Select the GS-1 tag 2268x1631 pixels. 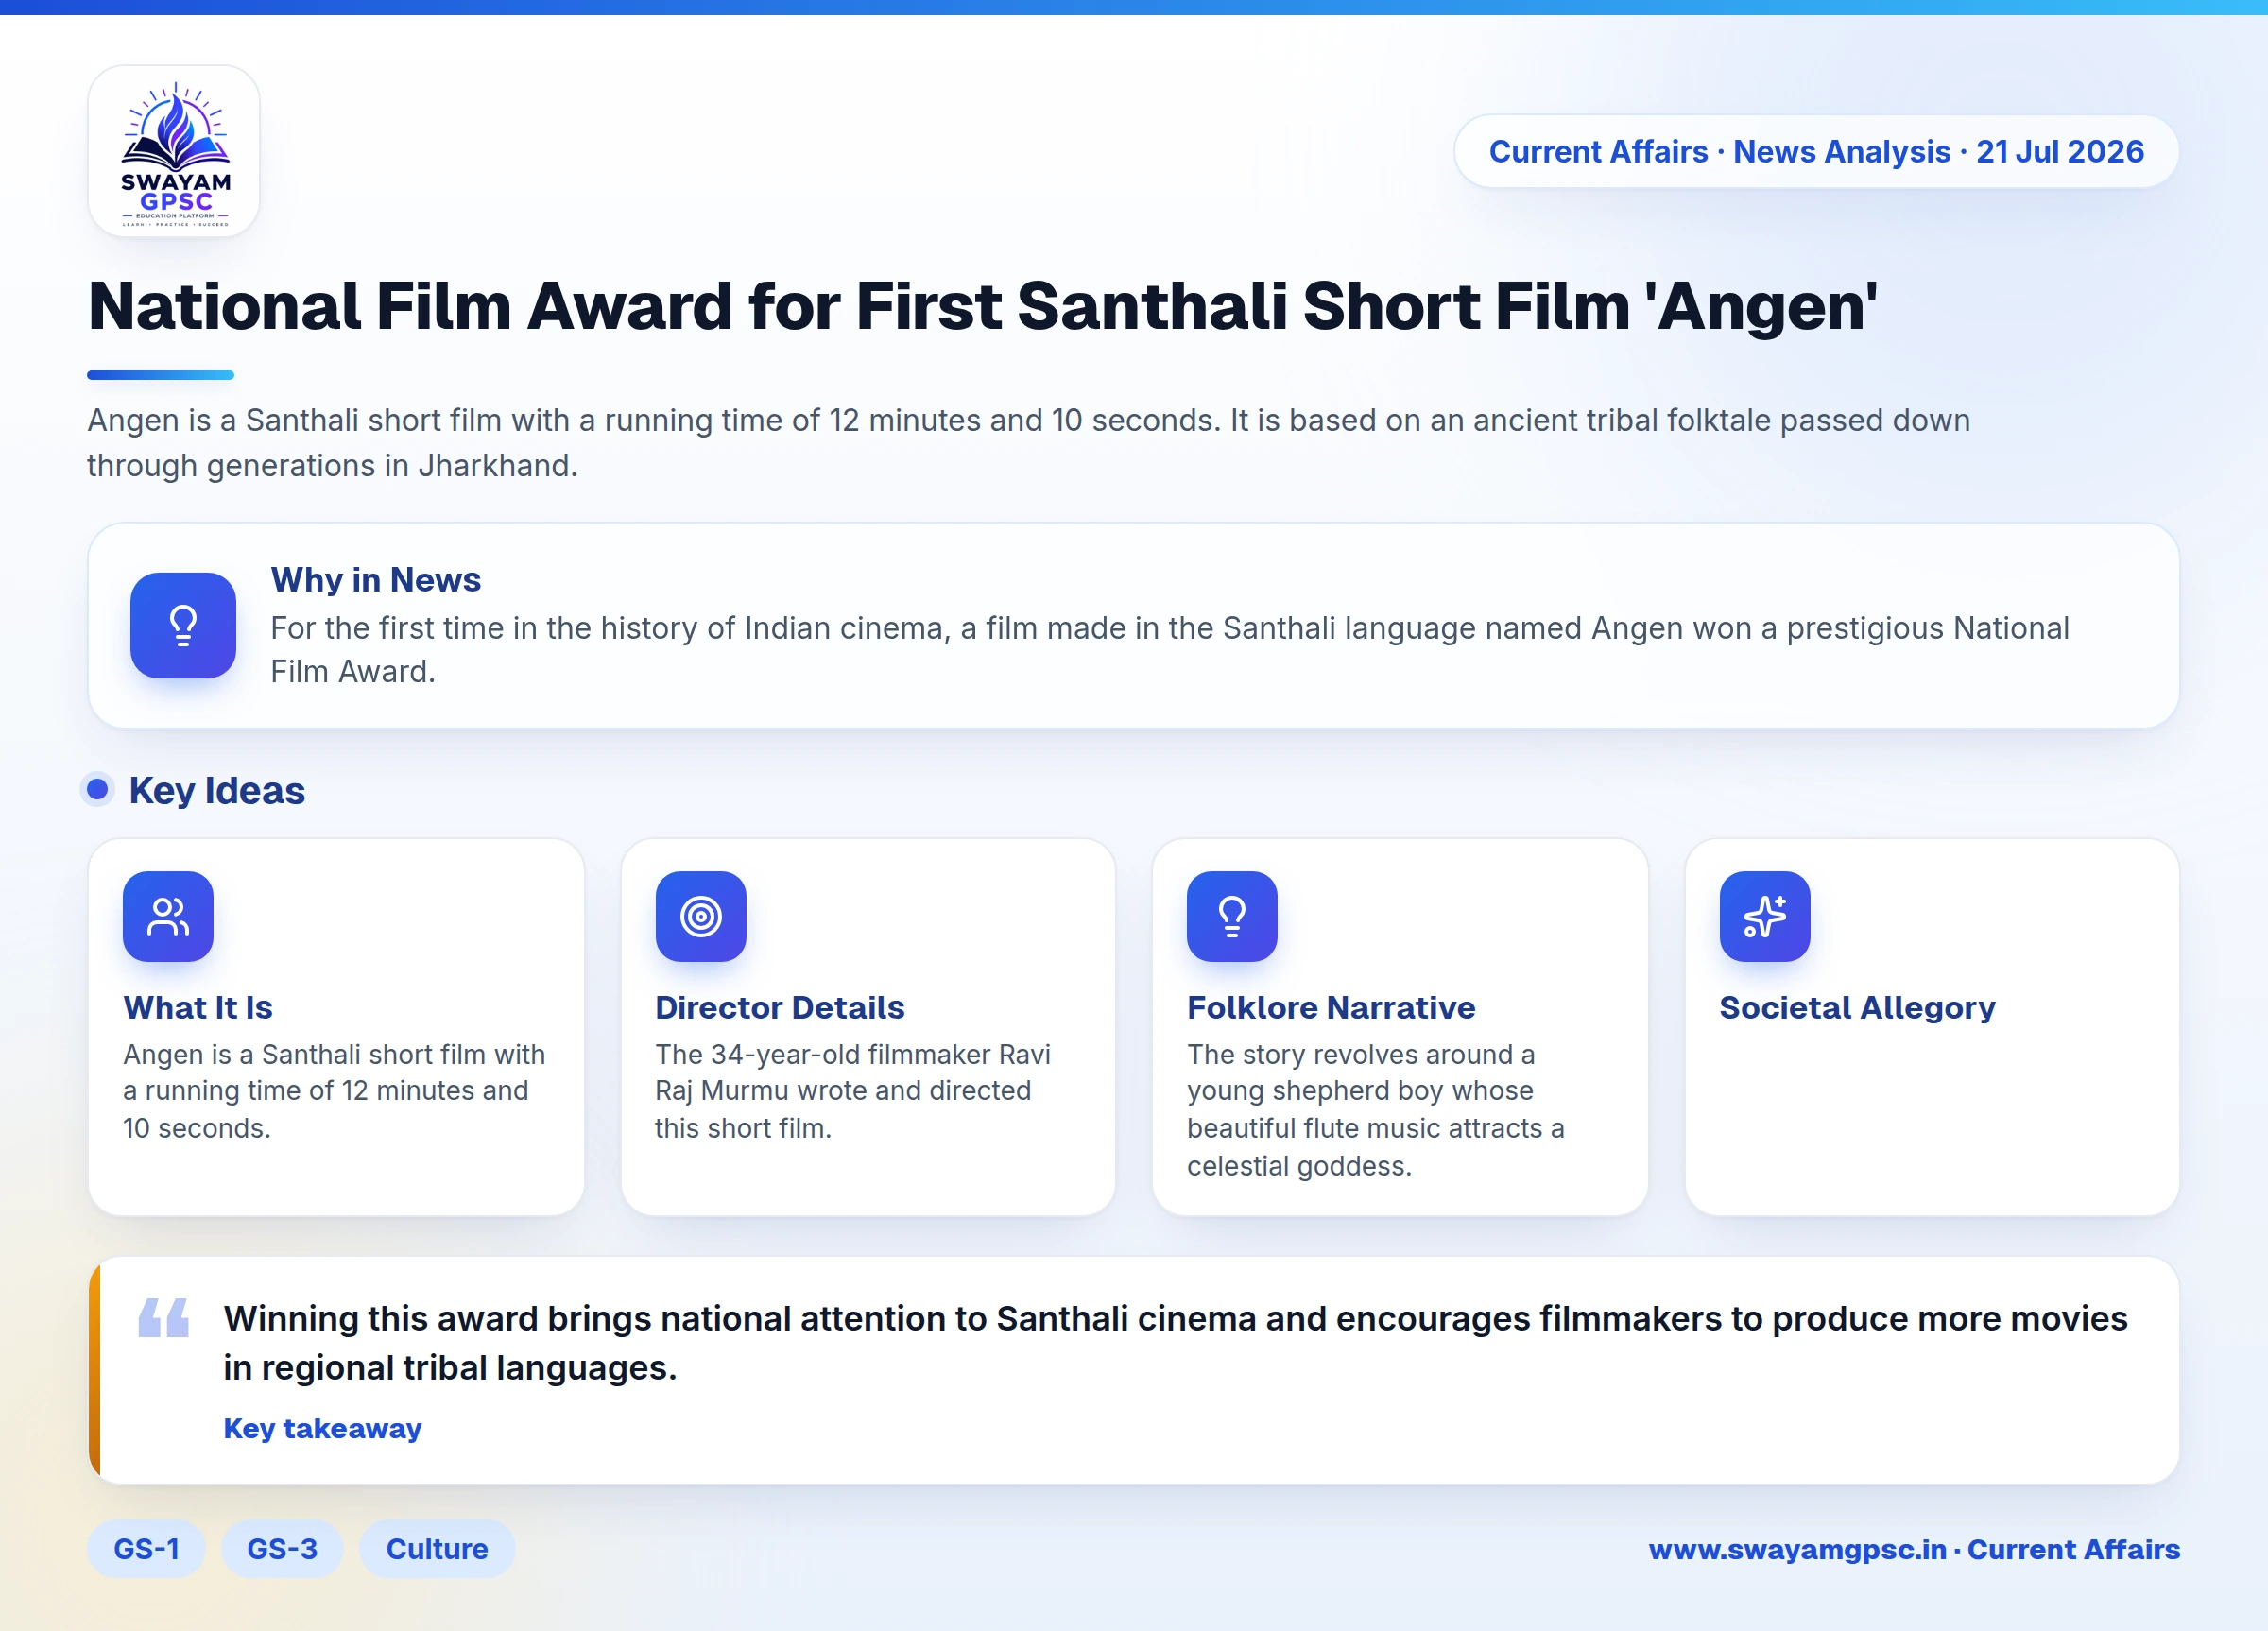tap(146, 1549)
